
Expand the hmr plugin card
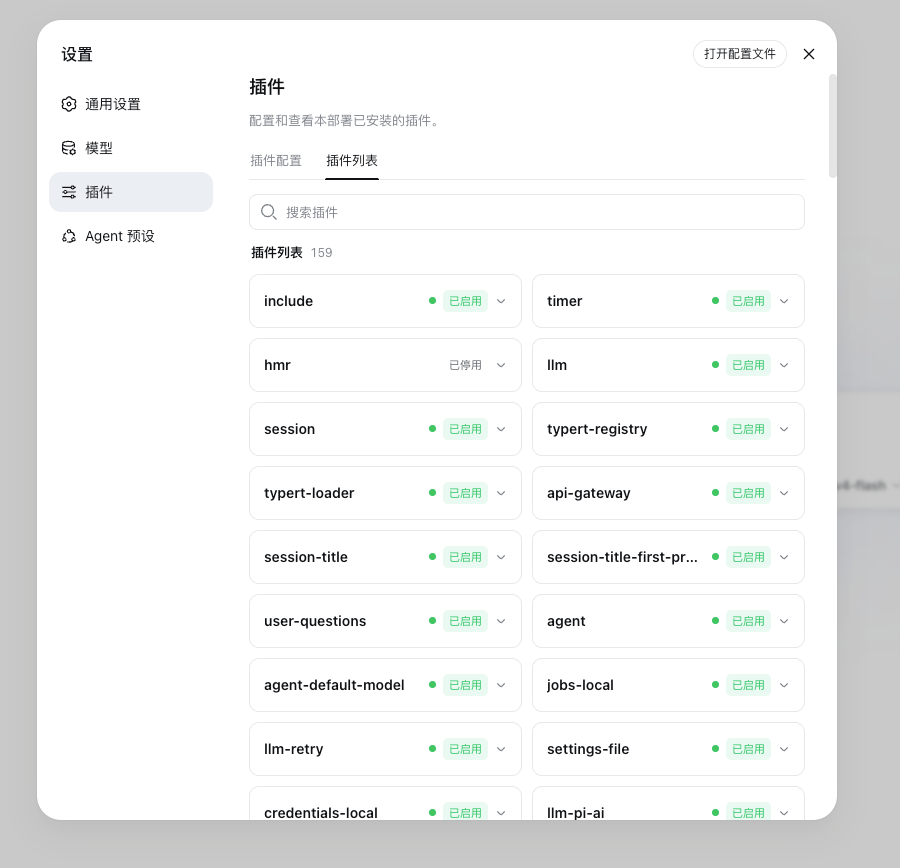click(x=501, y=365)
